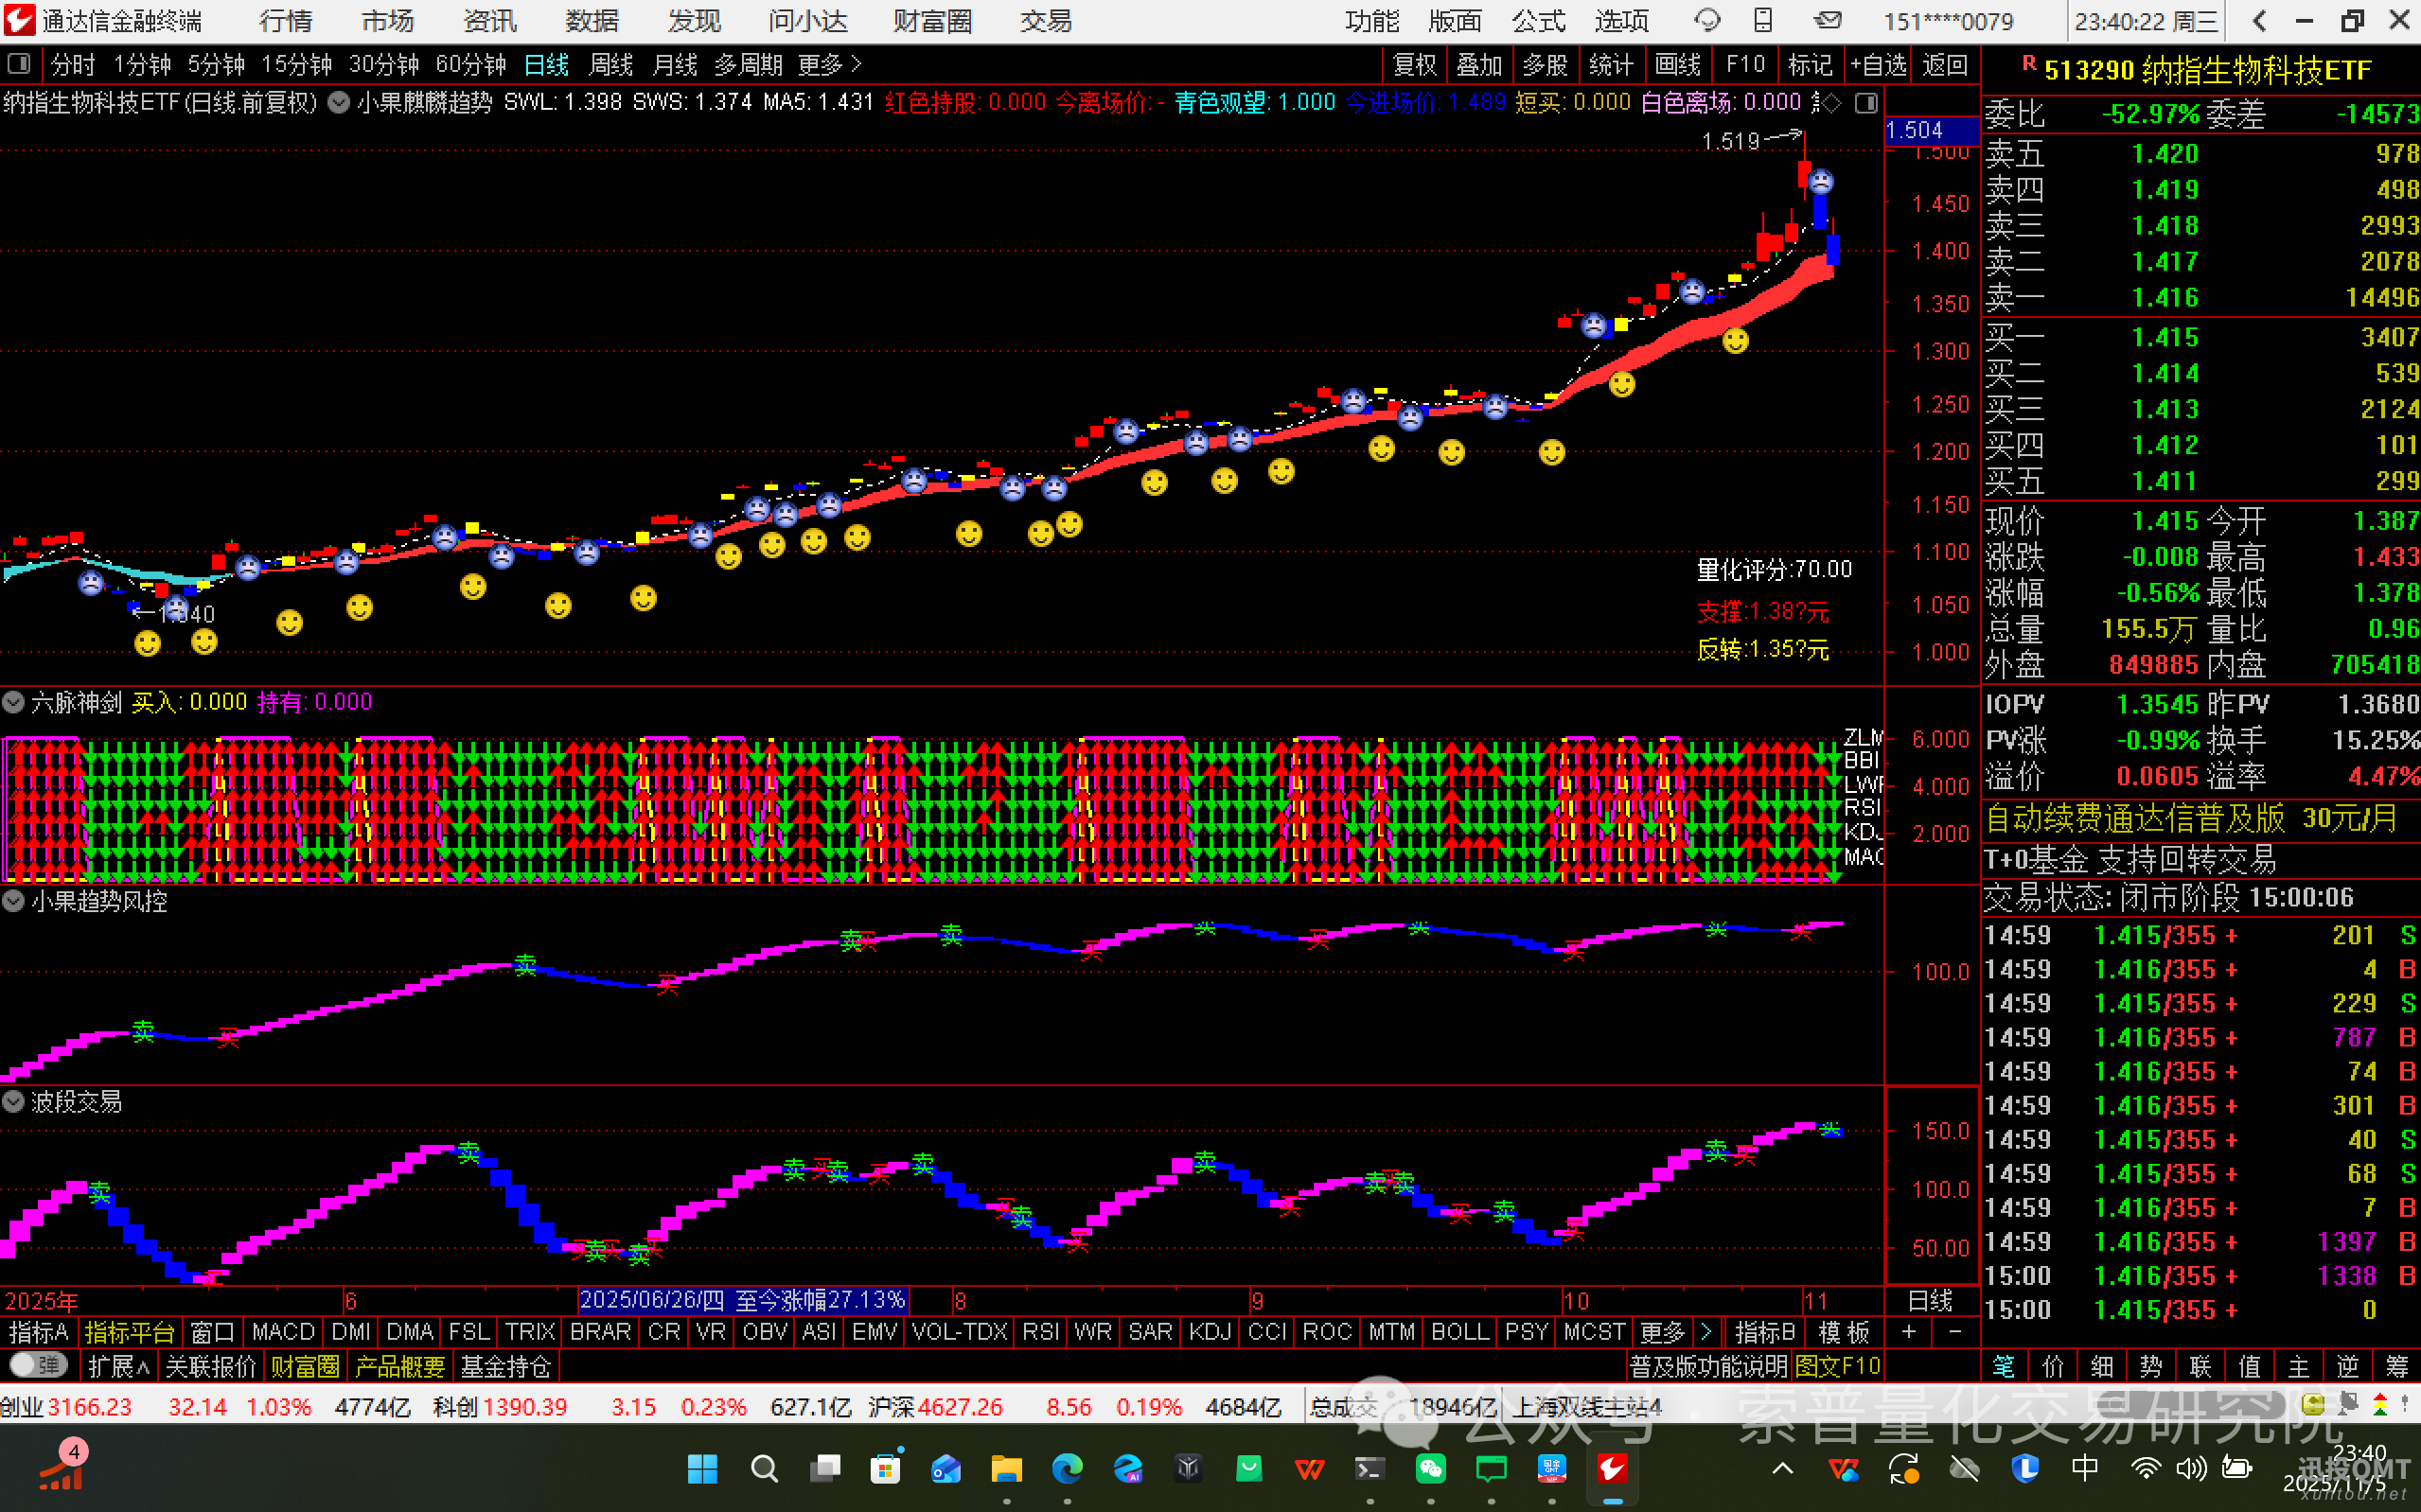Switch to the 周线 period tab
Viewport: 2421px width, 1512px height.
pyautogui.click(x=610, y=65)
